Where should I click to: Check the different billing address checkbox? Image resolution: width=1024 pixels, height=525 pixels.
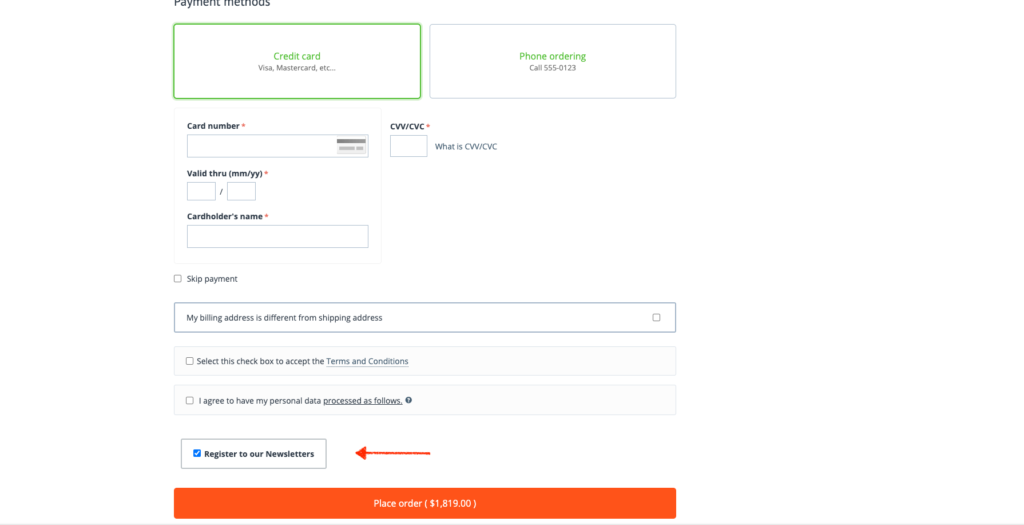[x=656, y=318]
